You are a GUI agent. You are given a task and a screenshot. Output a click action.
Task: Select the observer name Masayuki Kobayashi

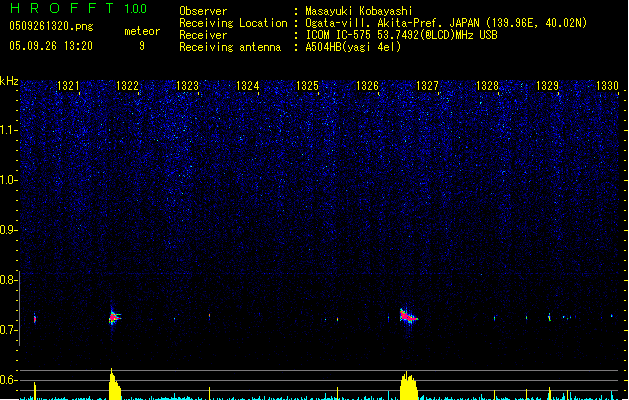[359, 11]
